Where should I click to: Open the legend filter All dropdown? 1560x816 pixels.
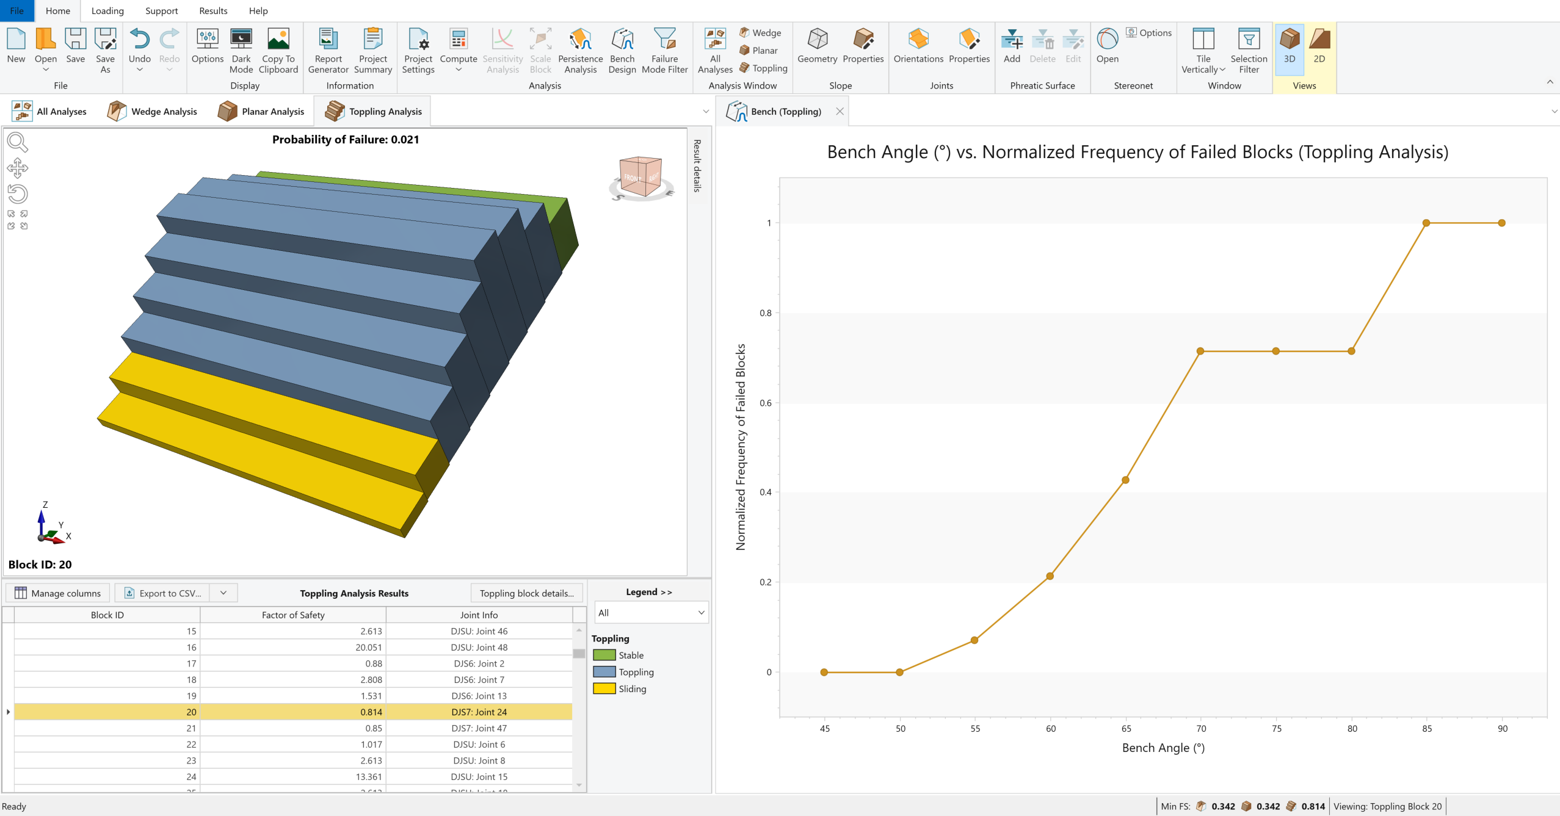[x=651, y=613]
